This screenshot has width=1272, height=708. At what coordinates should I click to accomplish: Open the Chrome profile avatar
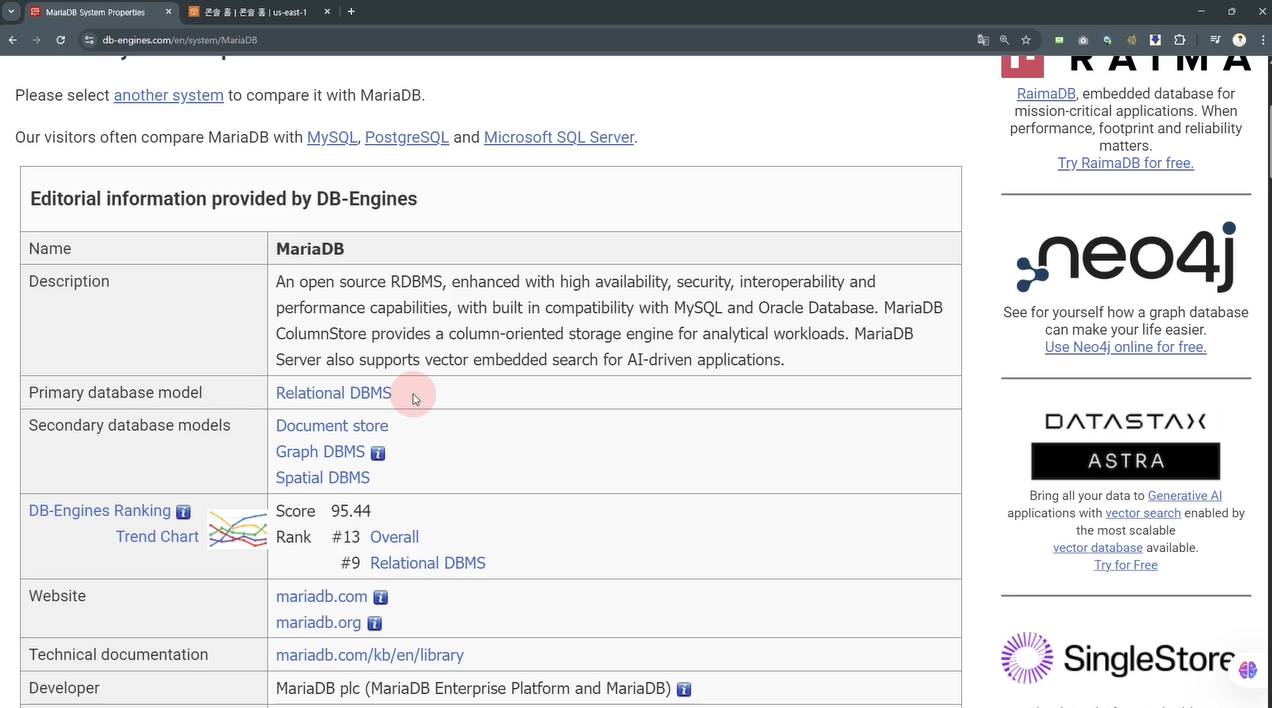[1239, 40]
